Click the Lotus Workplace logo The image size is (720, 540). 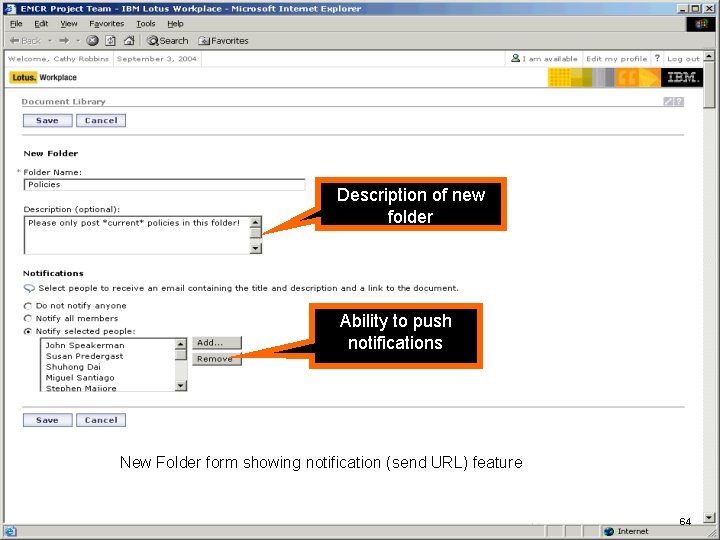(x=43, y=77)
